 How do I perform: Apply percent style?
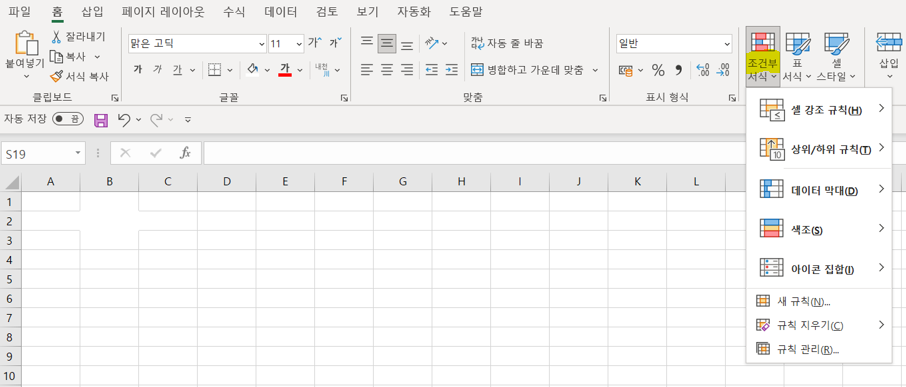[658, 70]
